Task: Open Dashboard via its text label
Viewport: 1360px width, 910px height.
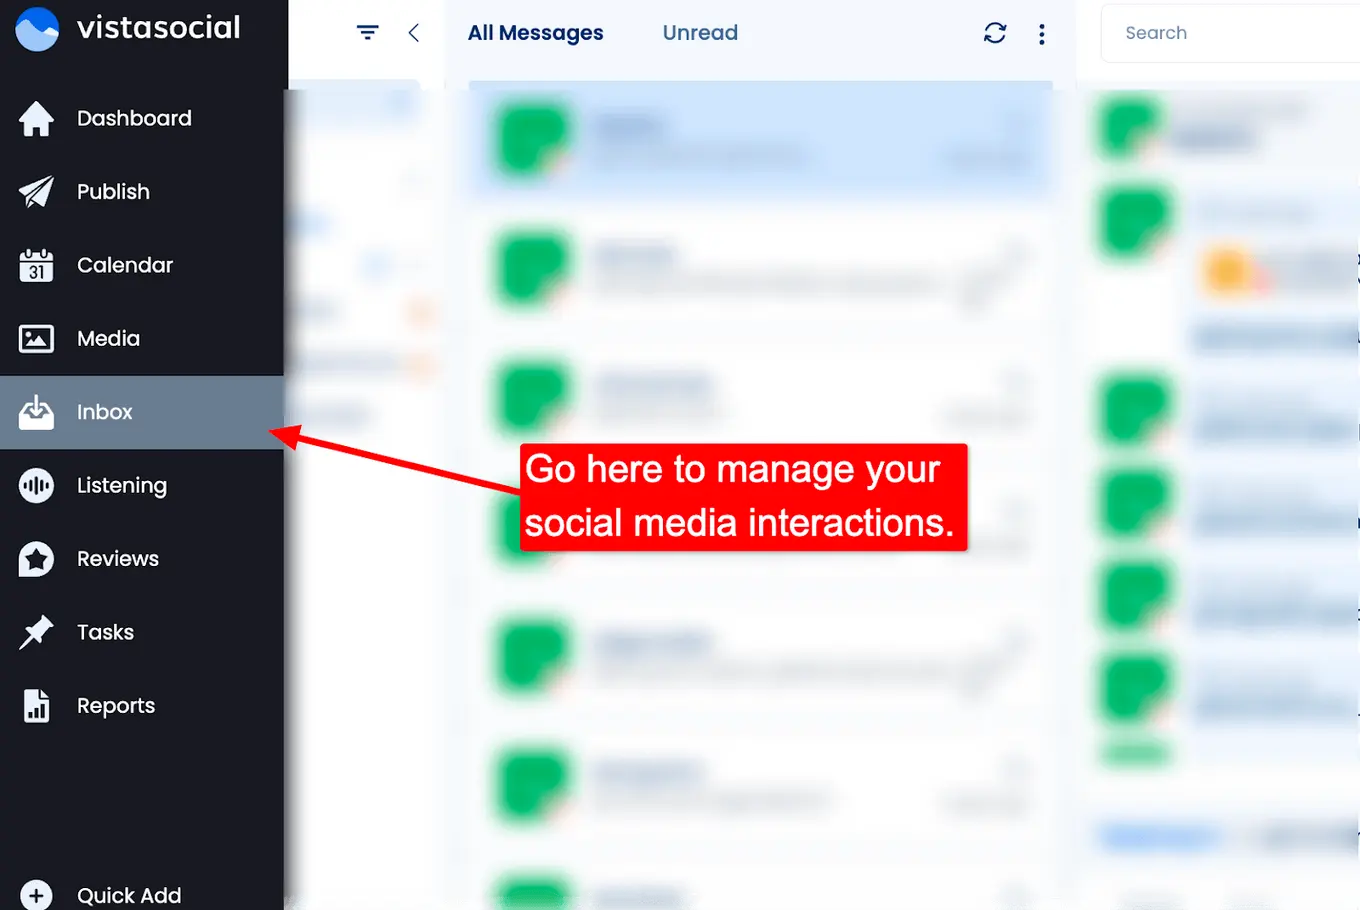Action: pos(134,118)
